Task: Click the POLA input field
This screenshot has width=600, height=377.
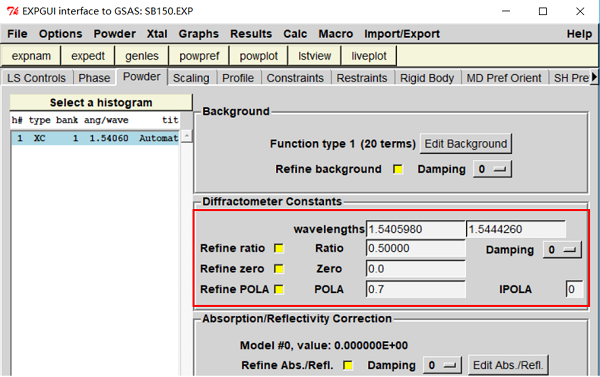Action: [x=416, y=289]
